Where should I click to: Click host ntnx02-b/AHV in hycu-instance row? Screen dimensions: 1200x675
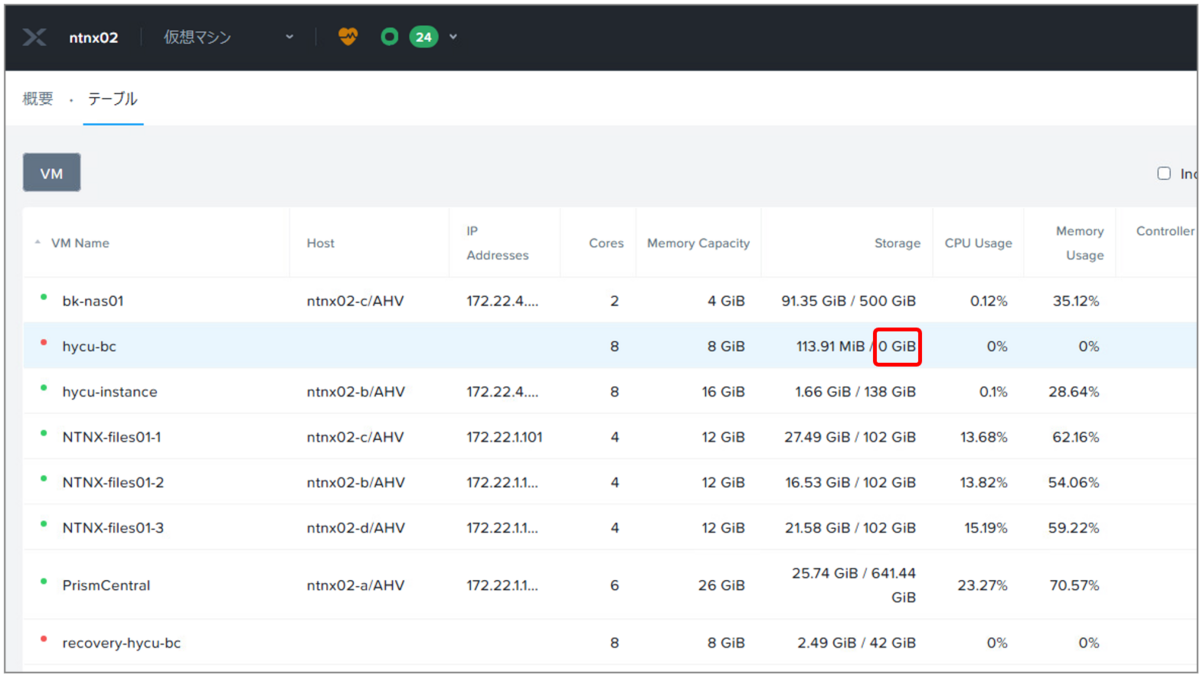tap(355, 392)
